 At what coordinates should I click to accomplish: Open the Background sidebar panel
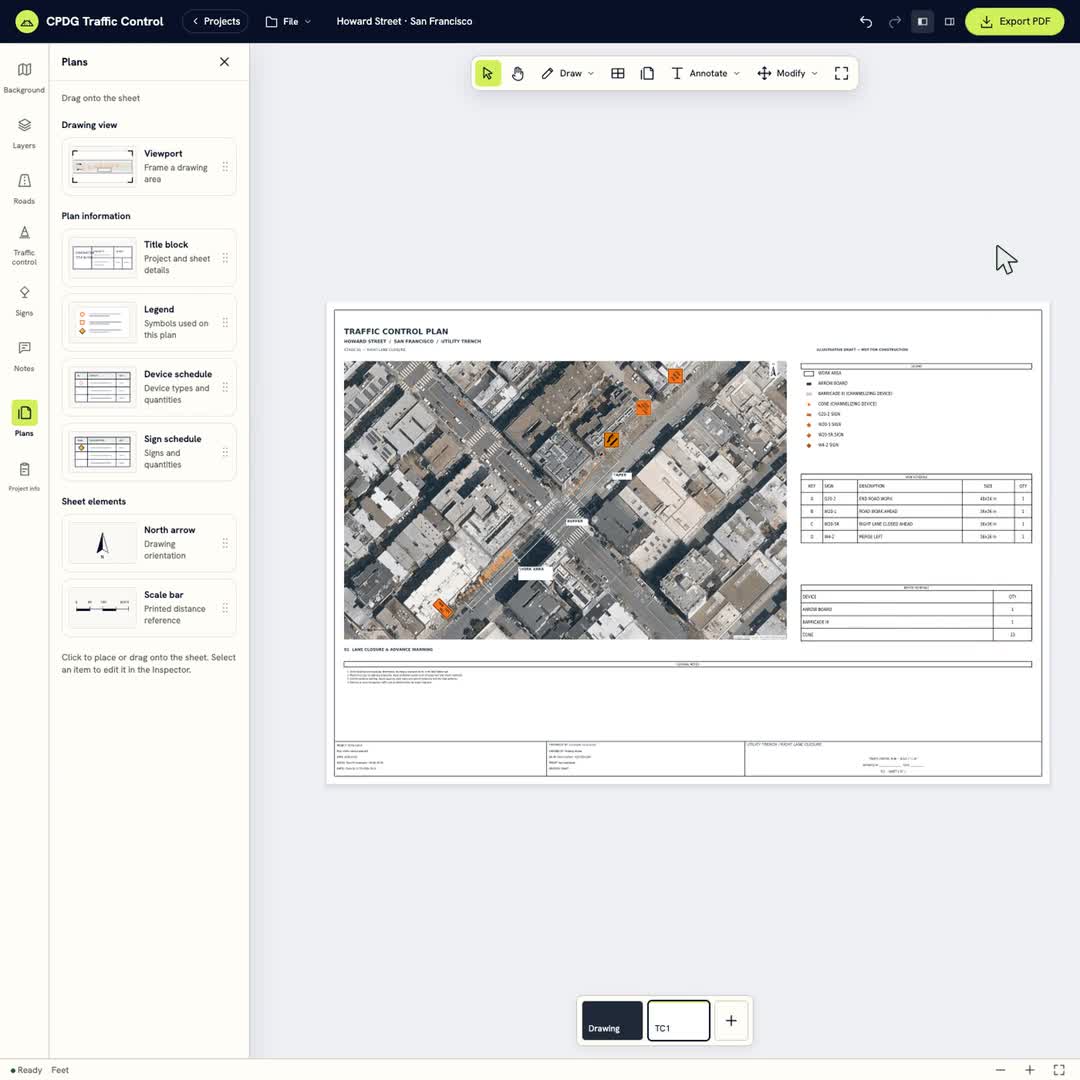[24, 77]
